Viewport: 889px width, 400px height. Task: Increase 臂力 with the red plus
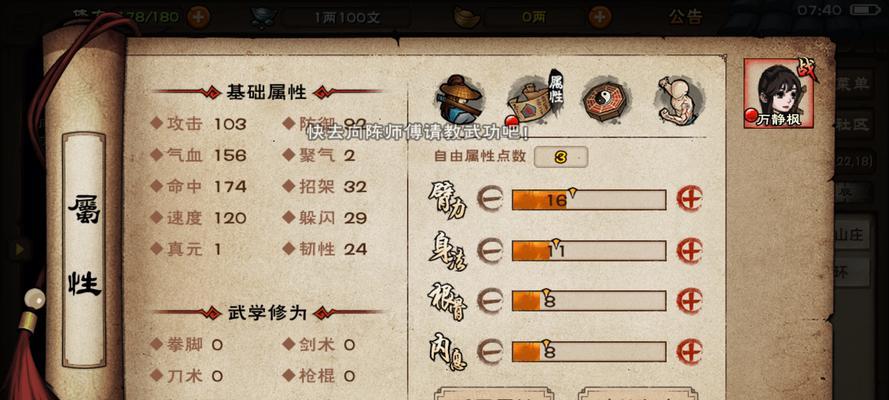point(689,199)
